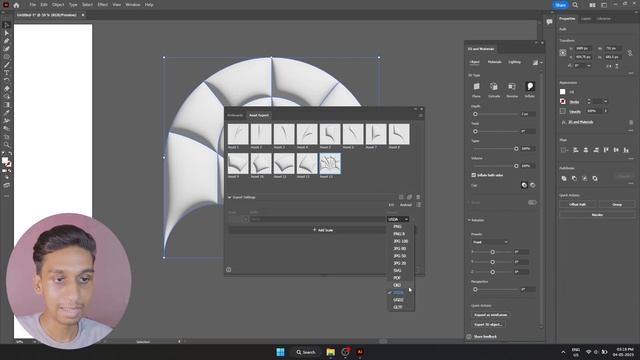This screenshot has height=360, width=640.
Task: Click the Depth slider handle
Action: pyautogui.click(x=475, y=114)
